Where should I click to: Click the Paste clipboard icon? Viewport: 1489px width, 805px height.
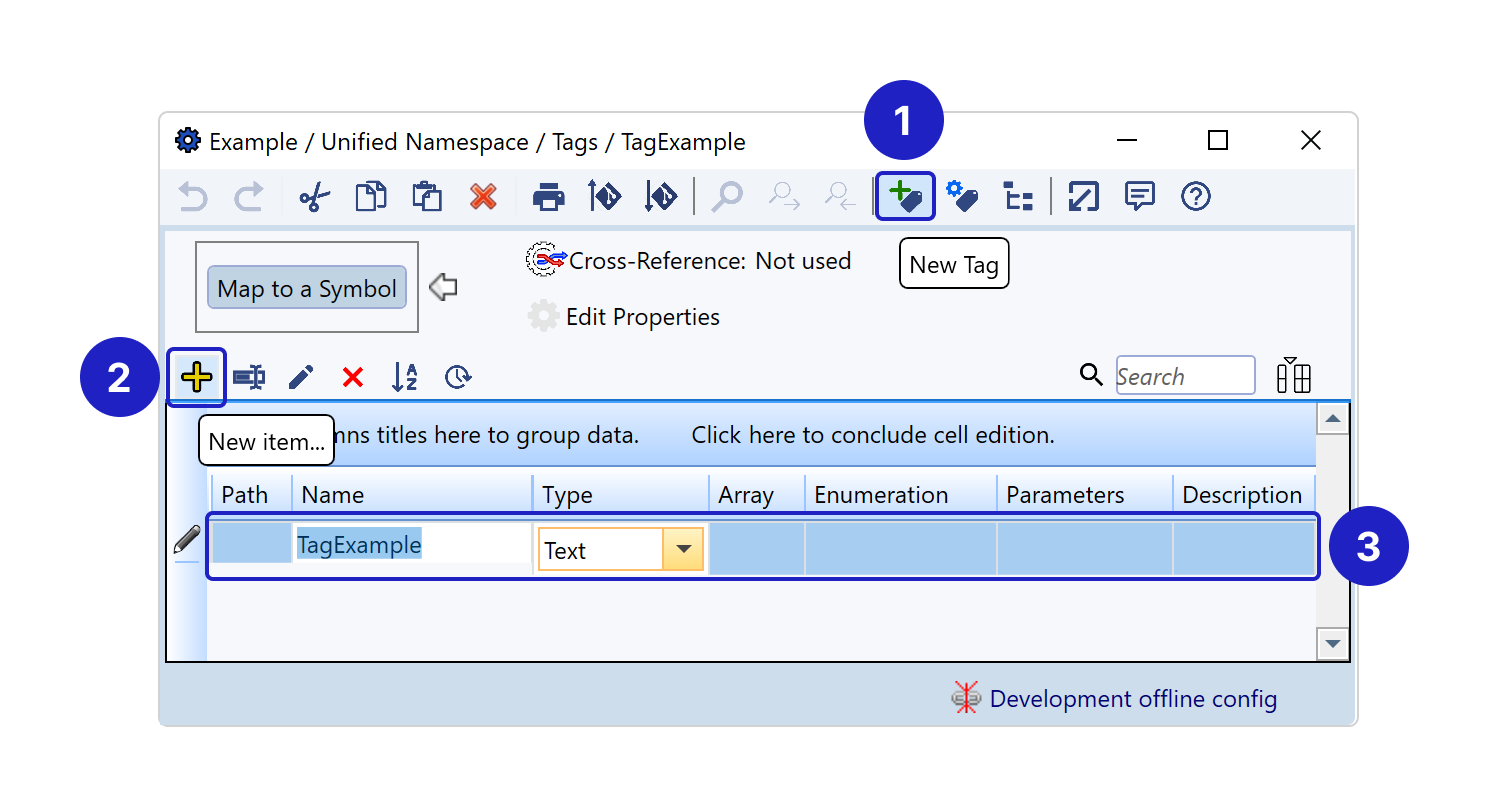[427, 197]
